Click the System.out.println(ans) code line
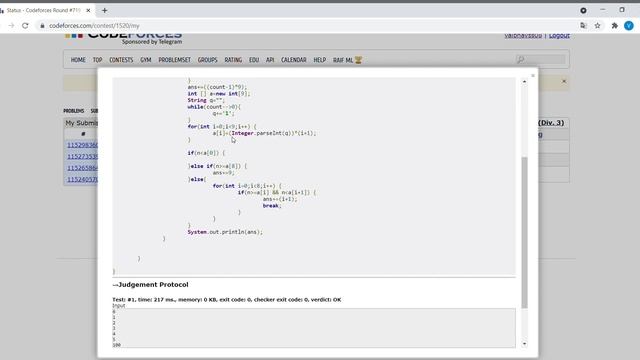The width and height of the screenshot is (640, 360). click(225, 232)
